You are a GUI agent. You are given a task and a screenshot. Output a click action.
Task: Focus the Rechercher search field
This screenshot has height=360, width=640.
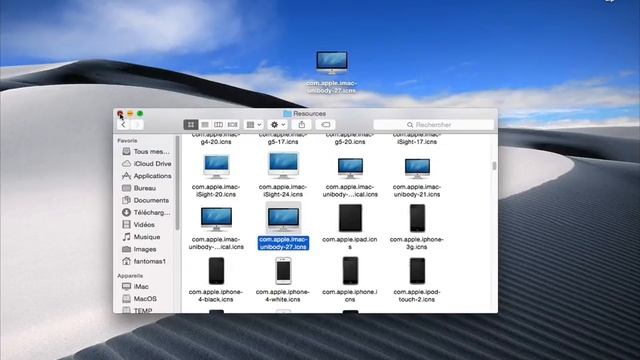[433, 124]
